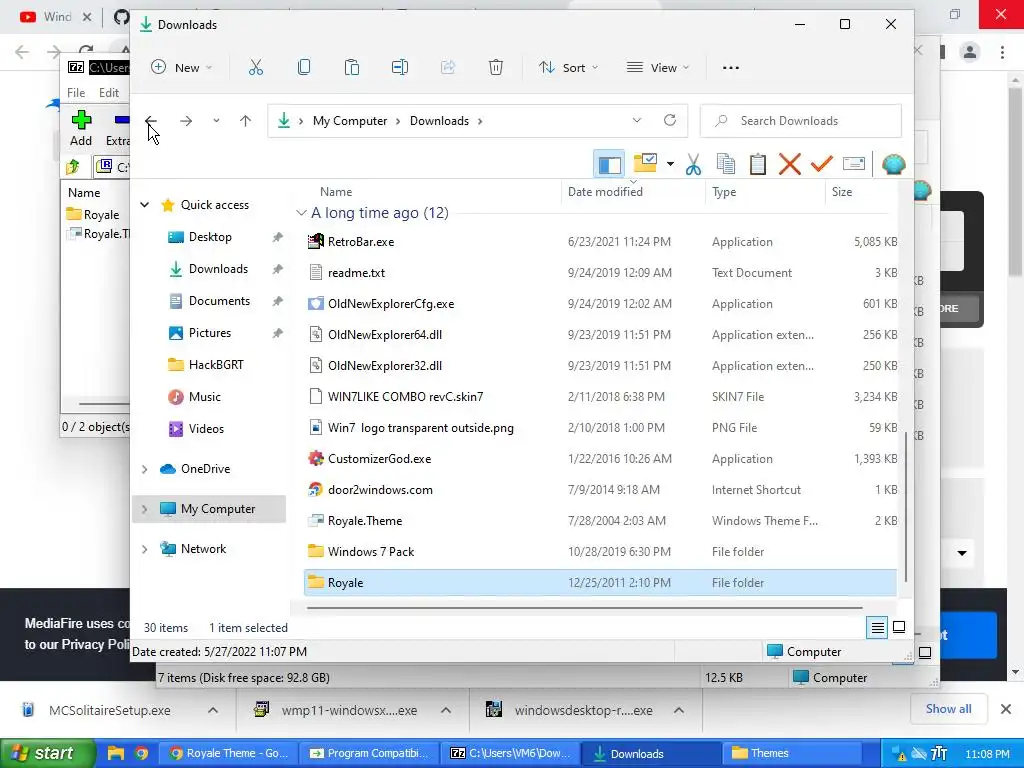Click Downloads in the address breadcrumb

440,121
